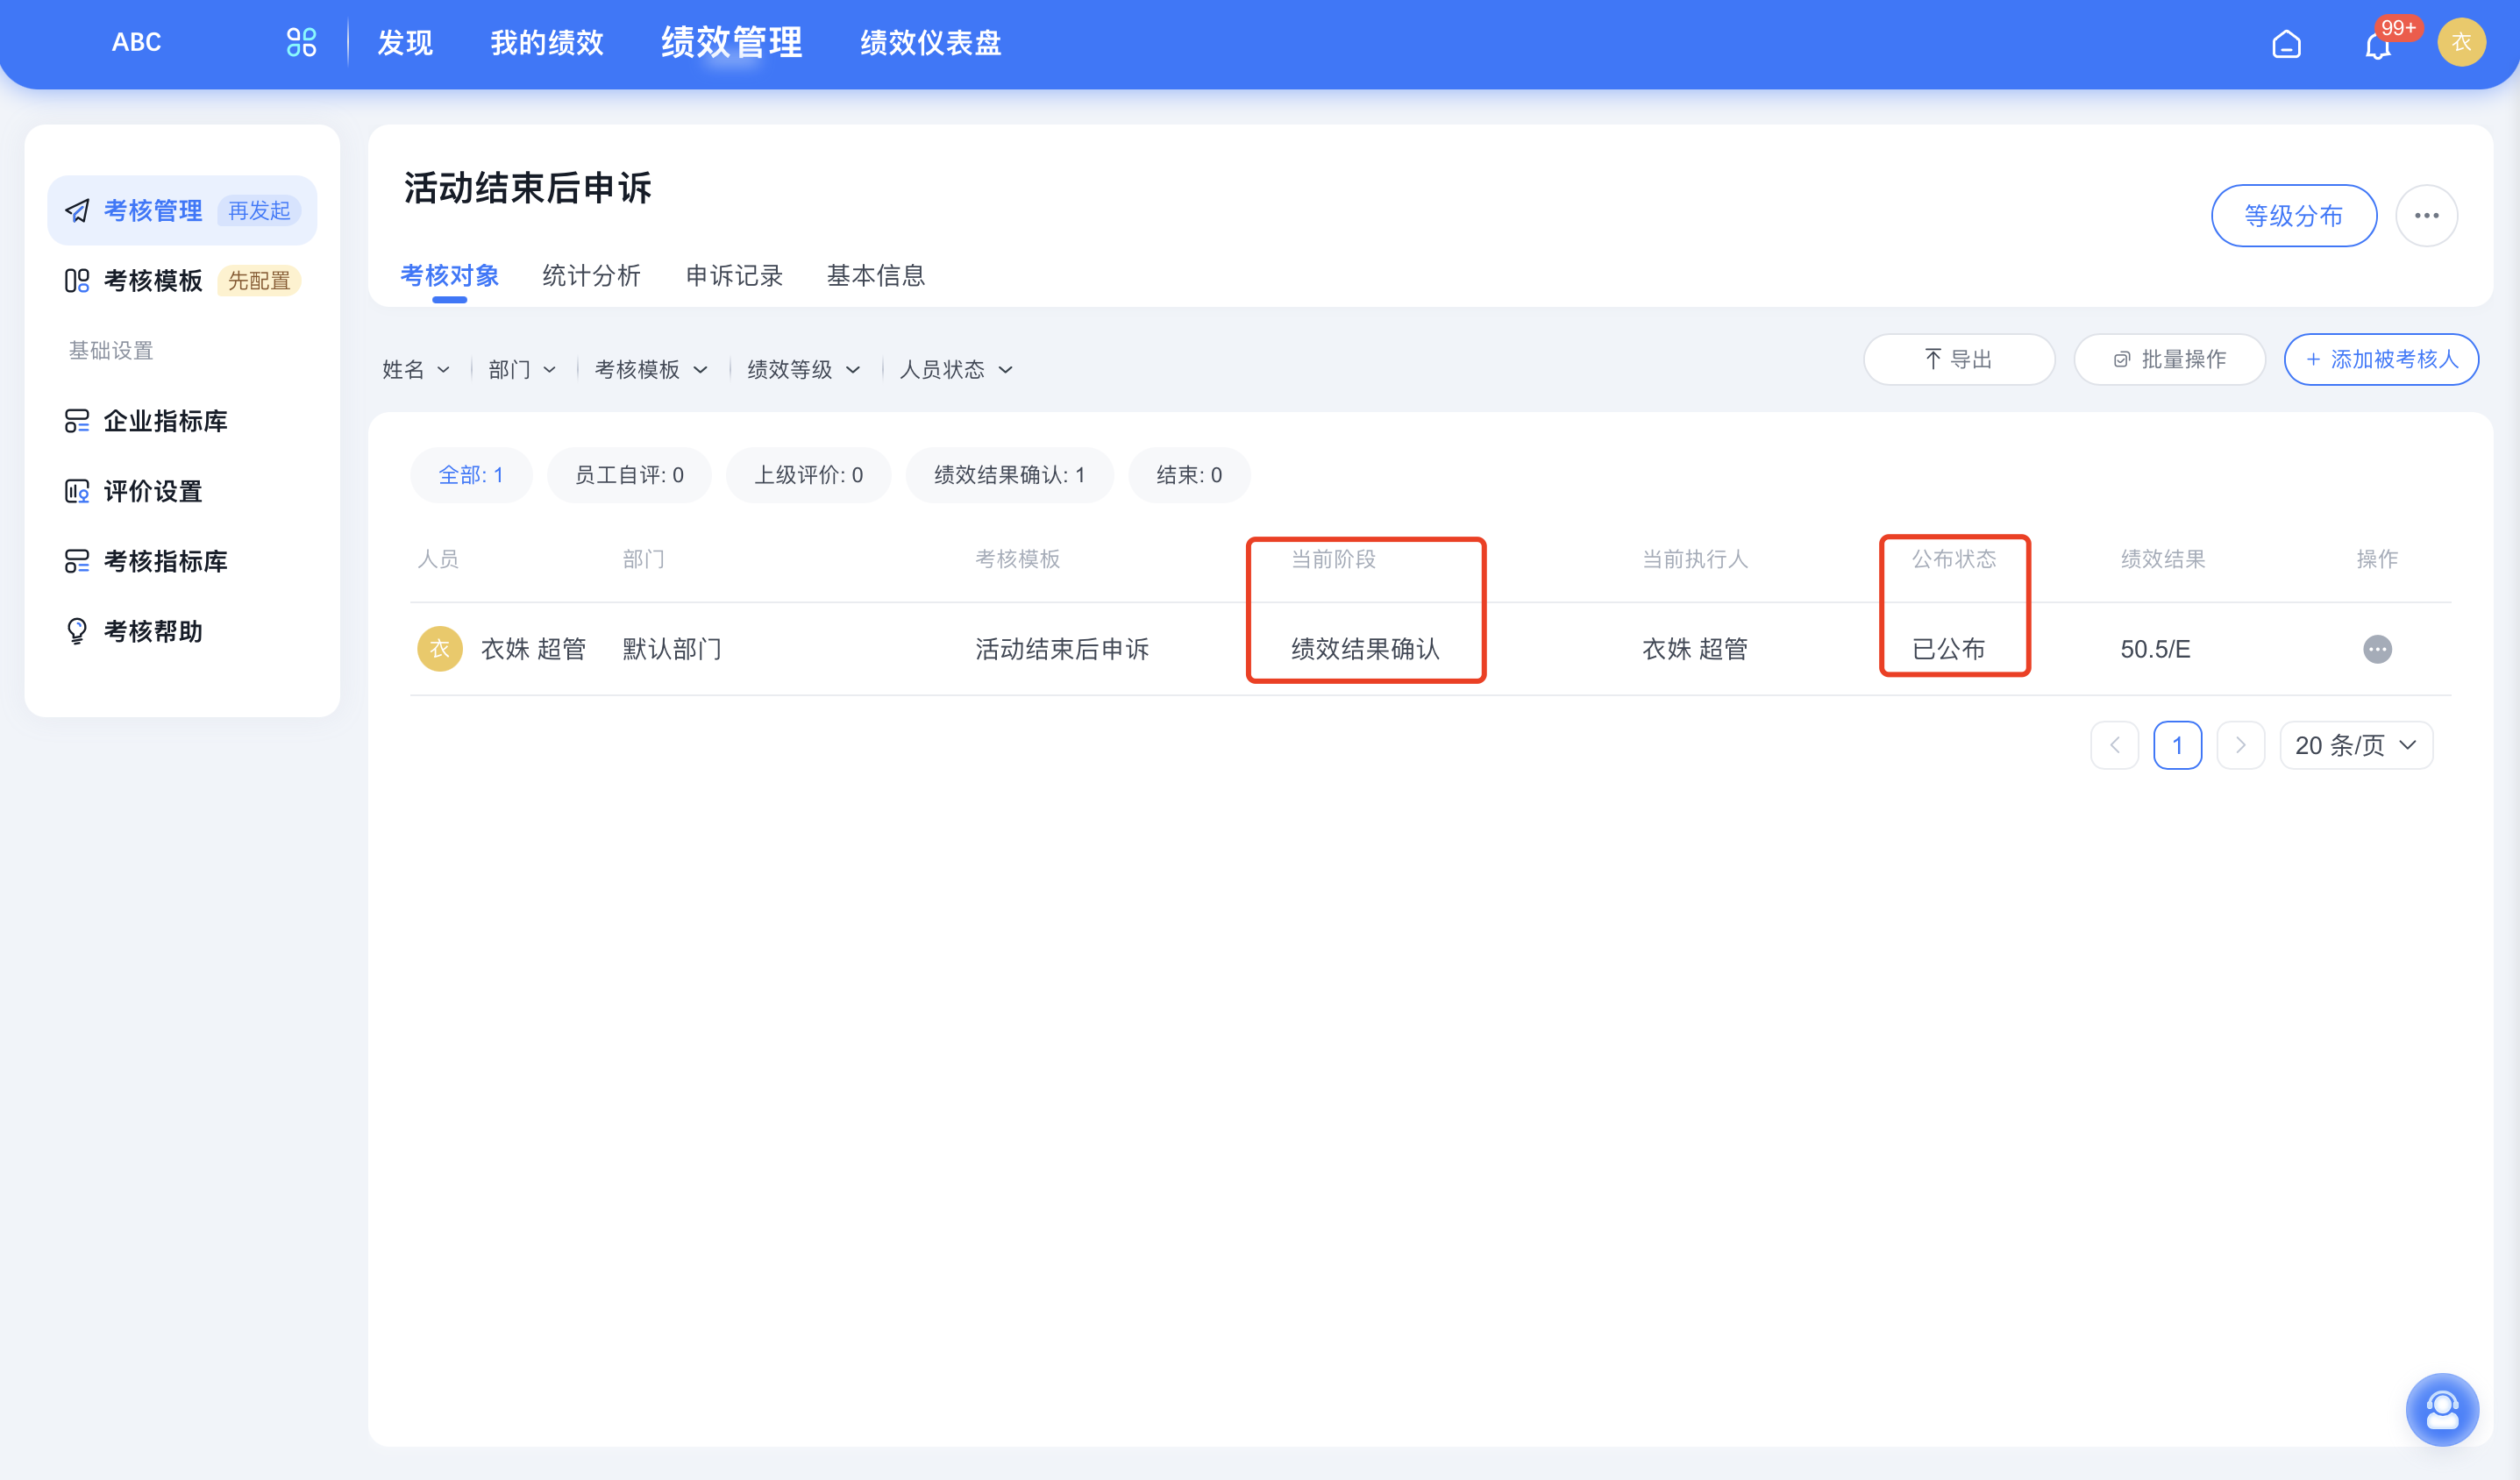
Task: Go to next page arrow
Action: pos(2240,745)
